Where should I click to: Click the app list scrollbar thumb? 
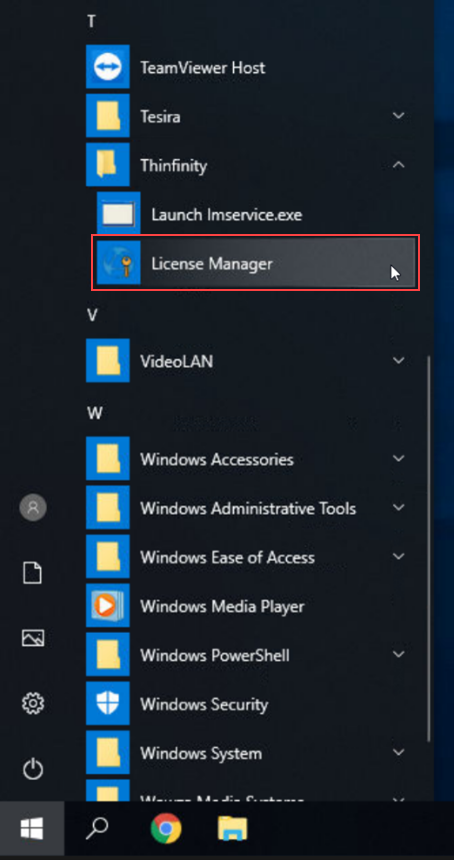tap(429, 548)
